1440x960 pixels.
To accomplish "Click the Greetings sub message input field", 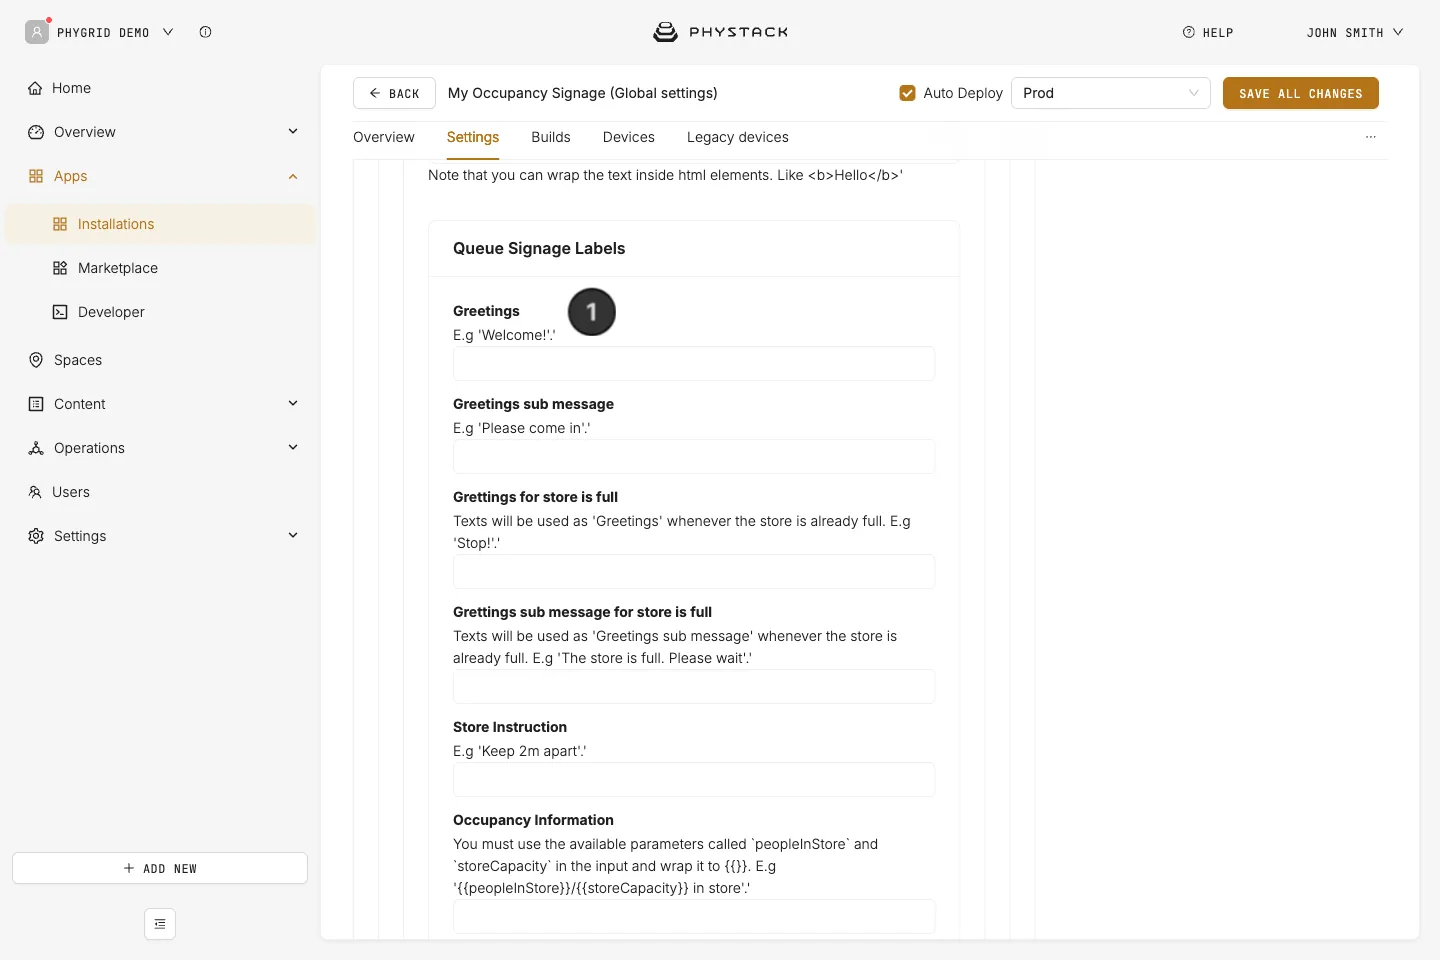I will [694, 457].
